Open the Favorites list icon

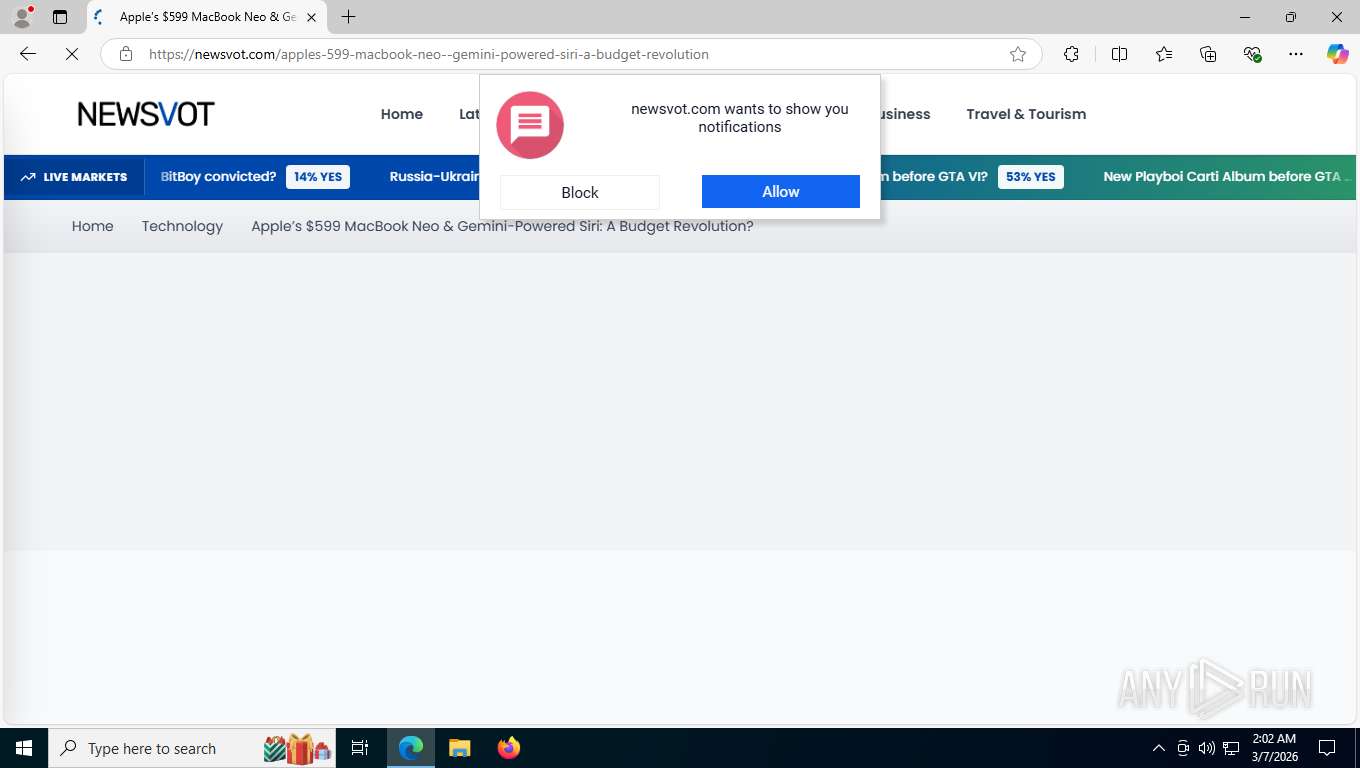[x=1164, y=54]
